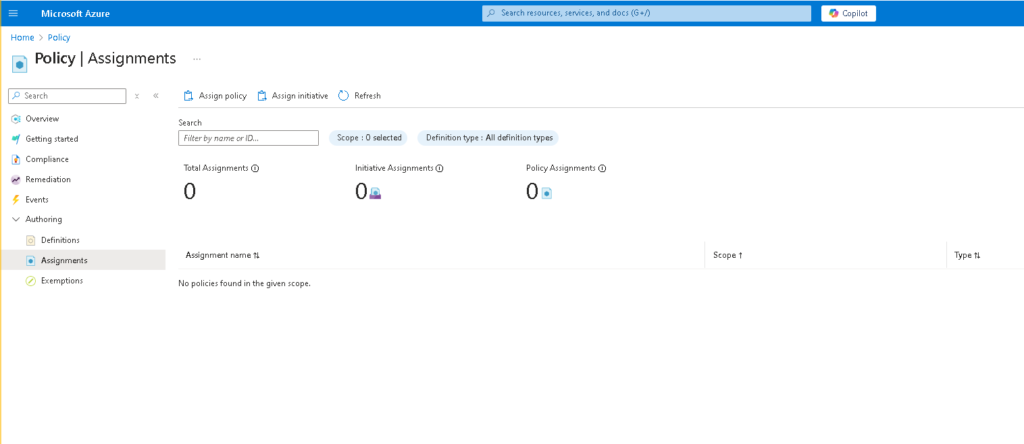Click the Assignments icon in the sidebar

pos(29,261)
